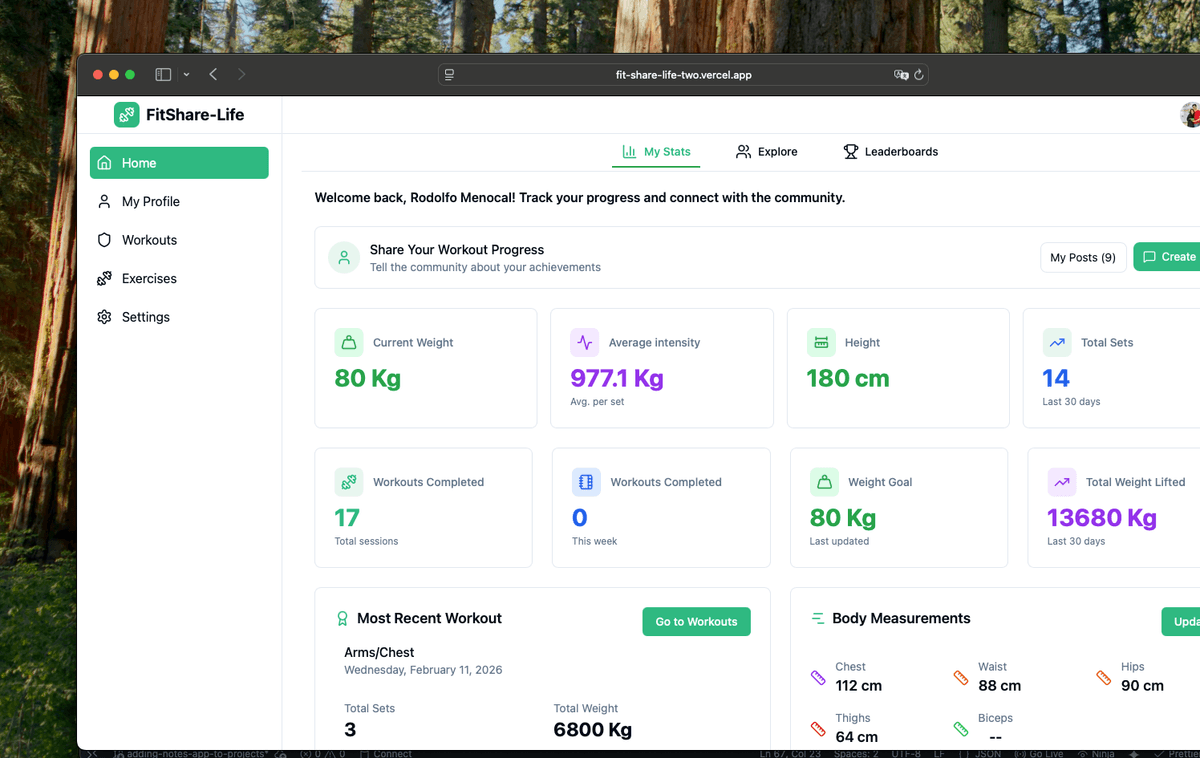Open My Posts (9)
The image size is (1200, 758).
tap(1083, 257)
